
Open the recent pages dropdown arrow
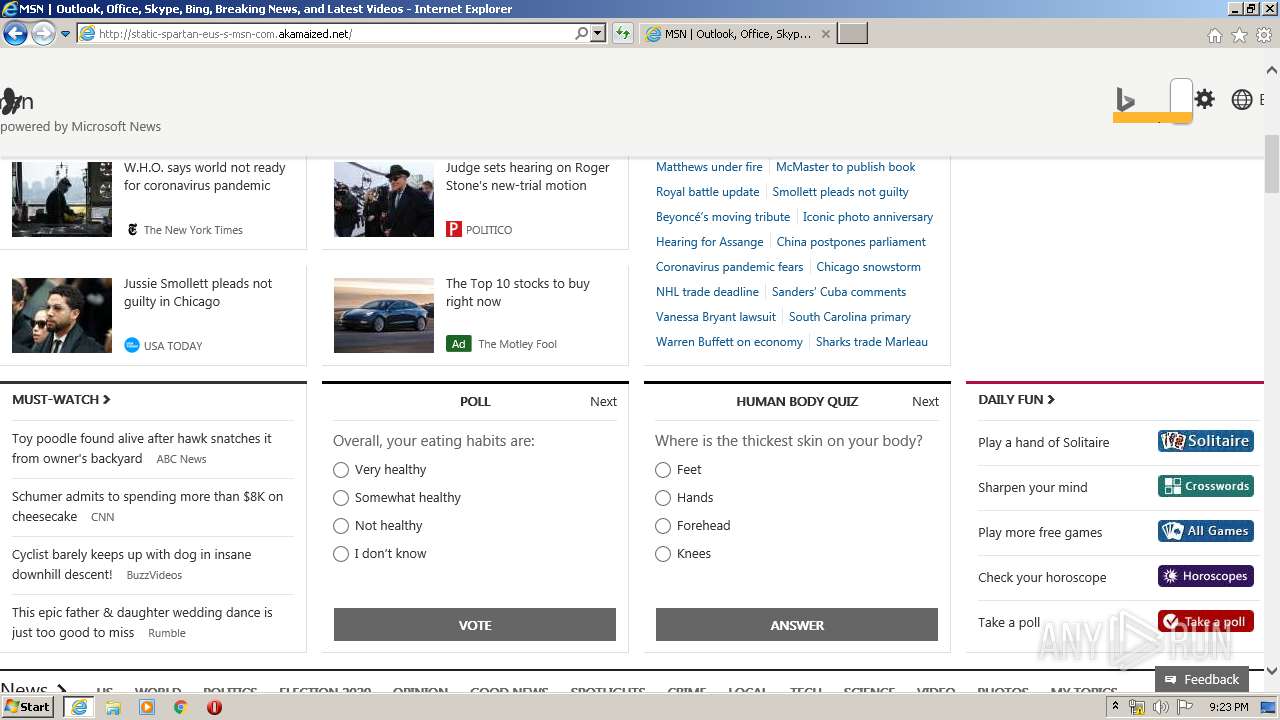[65, 34]
